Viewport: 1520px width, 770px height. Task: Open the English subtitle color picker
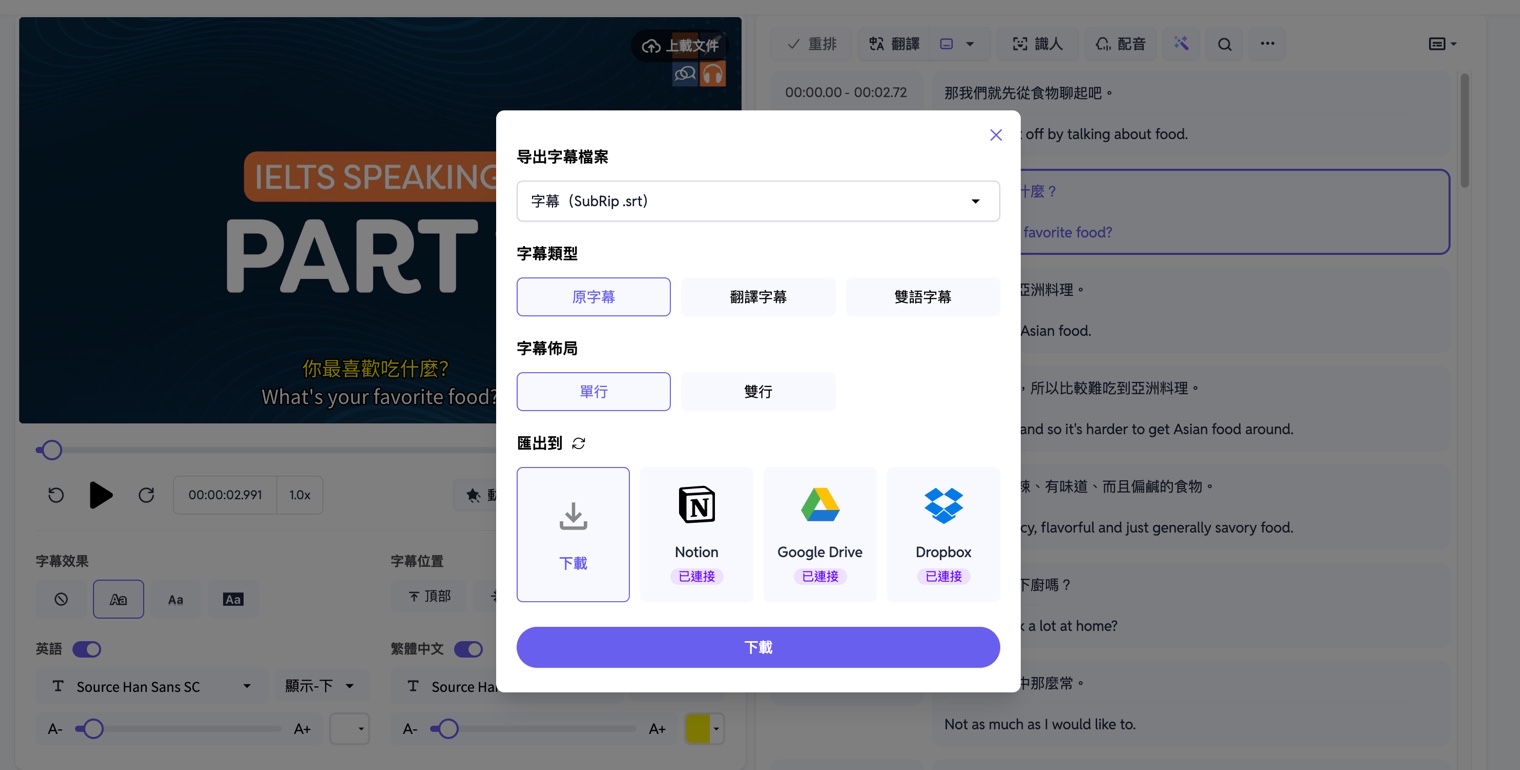click(349, 729)
